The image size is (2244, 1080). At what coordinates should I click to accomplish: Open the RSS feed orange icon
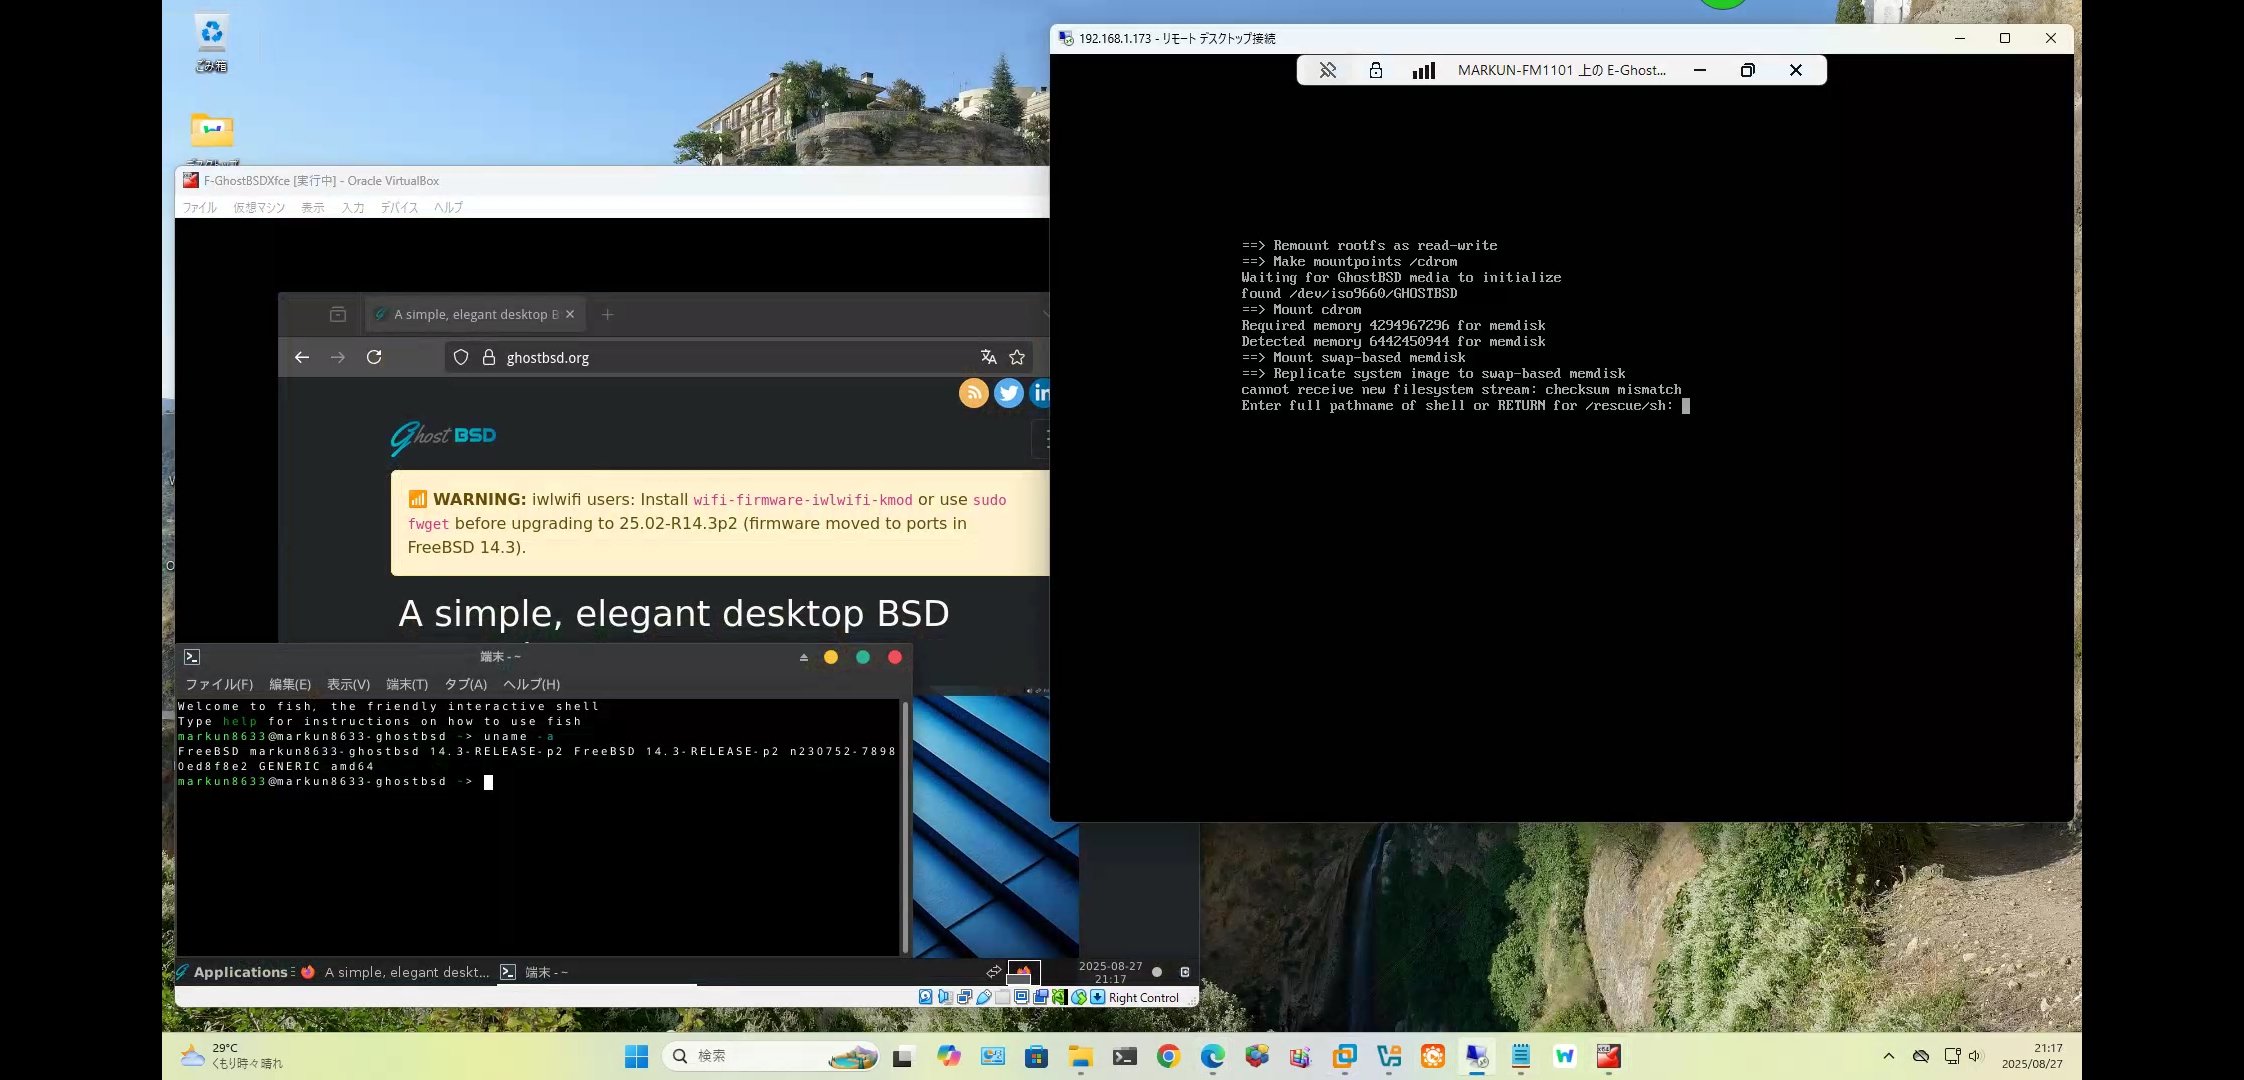(x=973, y=393)
